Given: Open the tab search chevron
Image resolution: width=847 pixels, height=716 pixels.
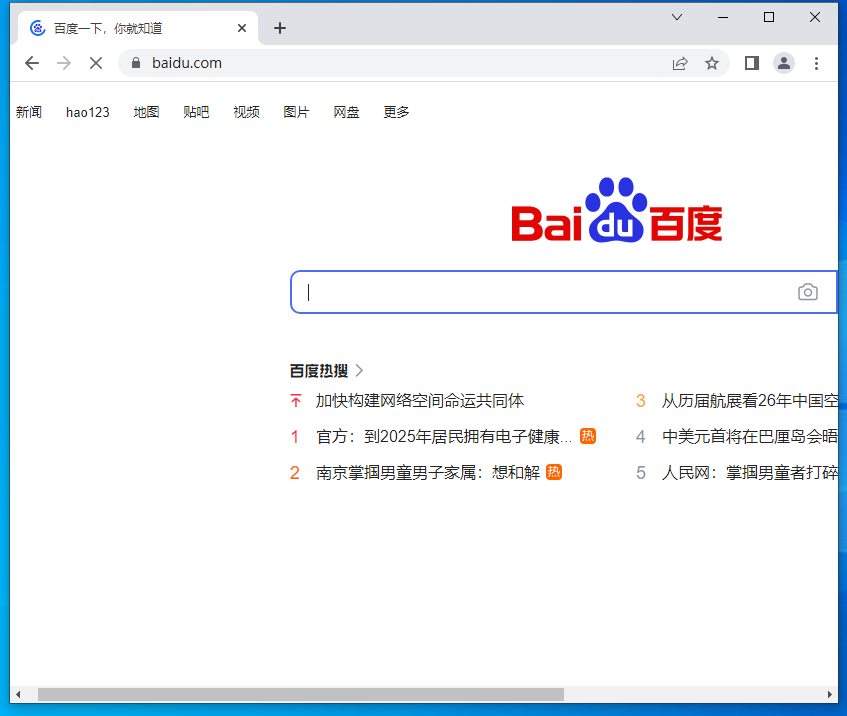Looking at the screenshot, I should 676,17.
